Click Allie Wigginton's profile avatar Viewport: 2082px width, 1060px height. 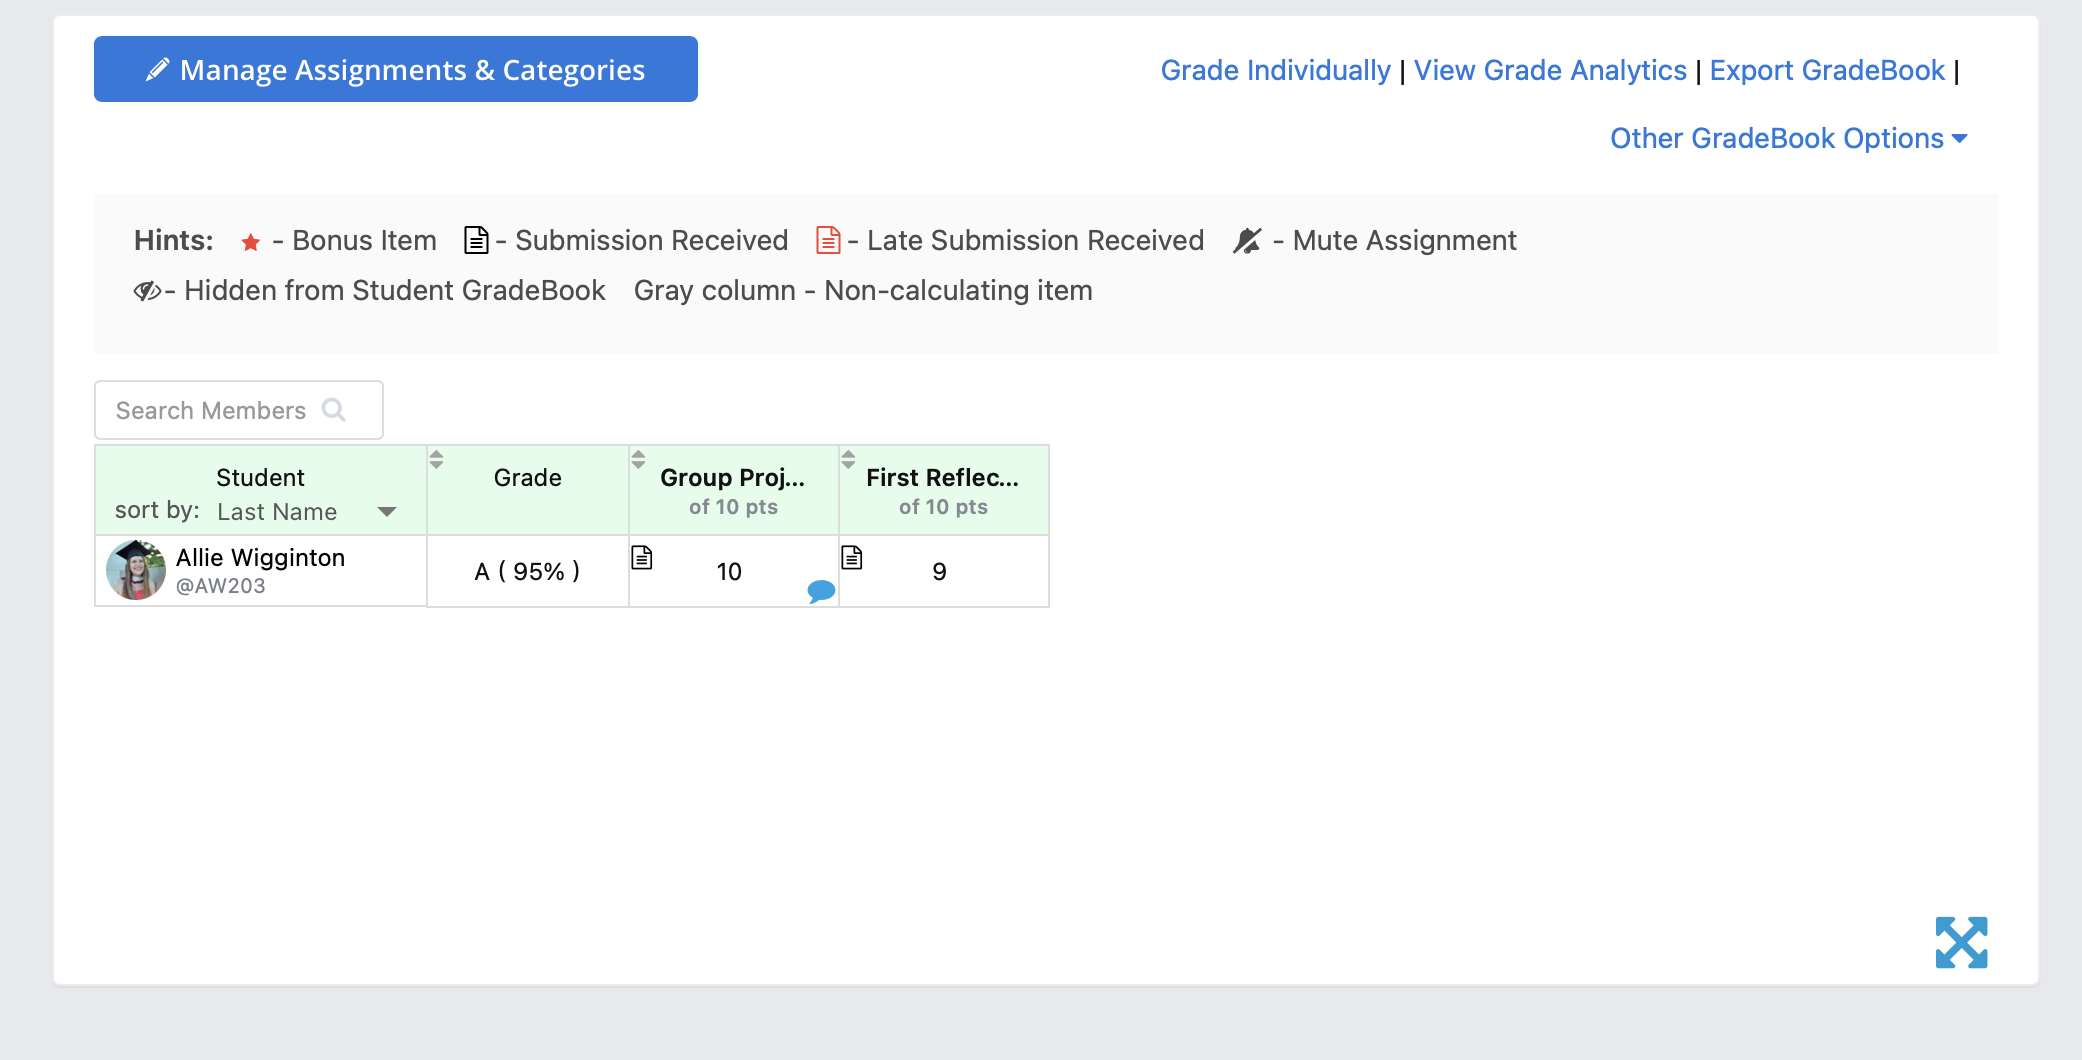tap(136, 570)
